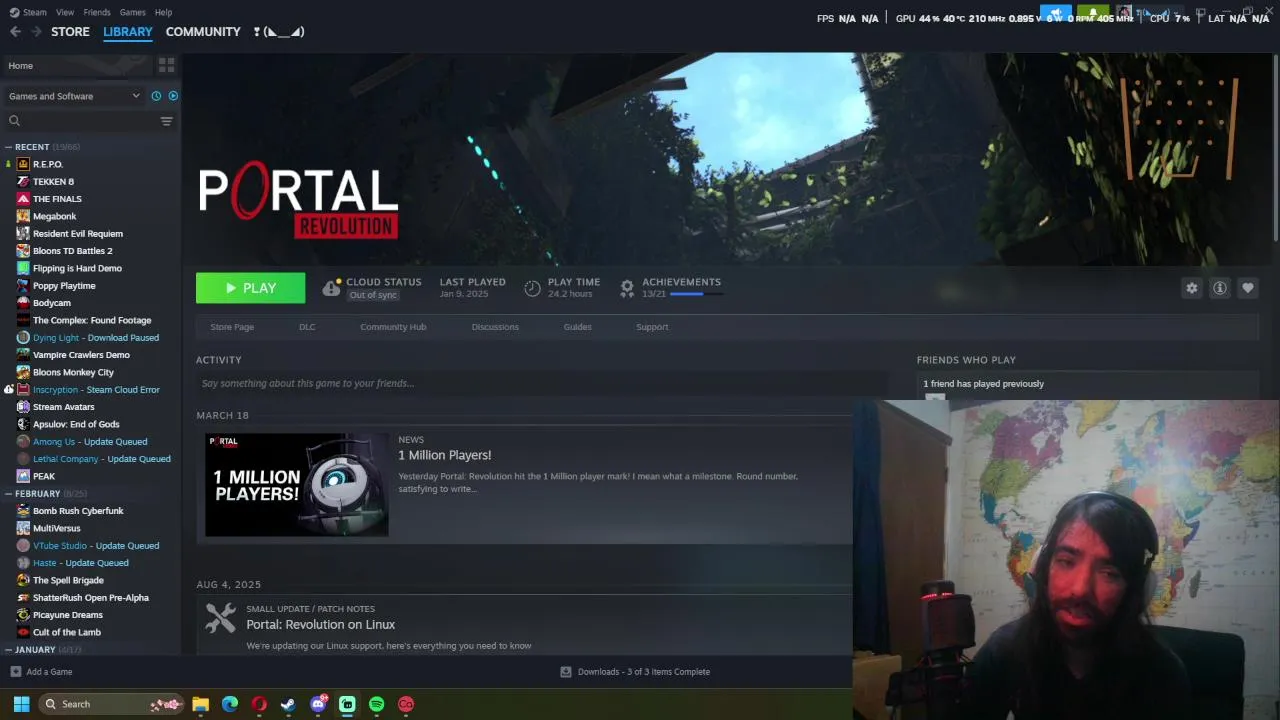This screenshot has height=720, width=1280.
Task: Open the Windows Start menu
Action: pos(21,704)
